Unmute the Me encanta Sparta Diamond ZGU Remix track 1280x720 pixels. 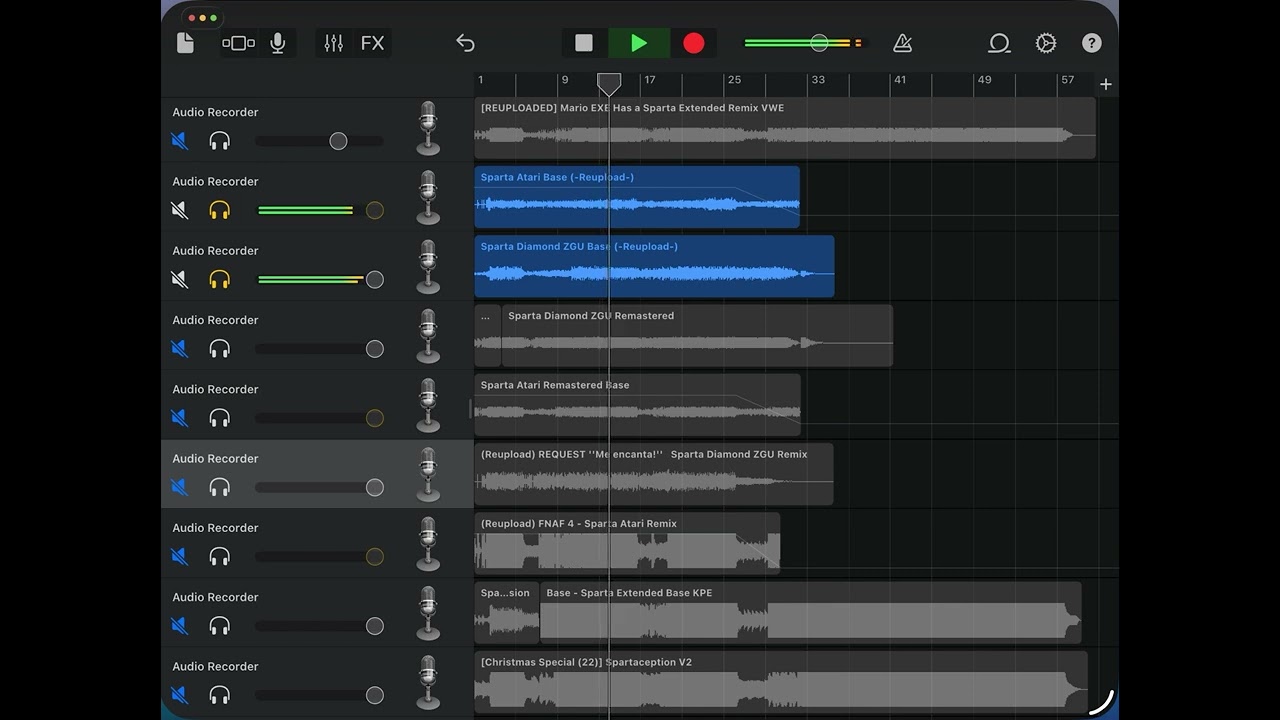[180, 487]
